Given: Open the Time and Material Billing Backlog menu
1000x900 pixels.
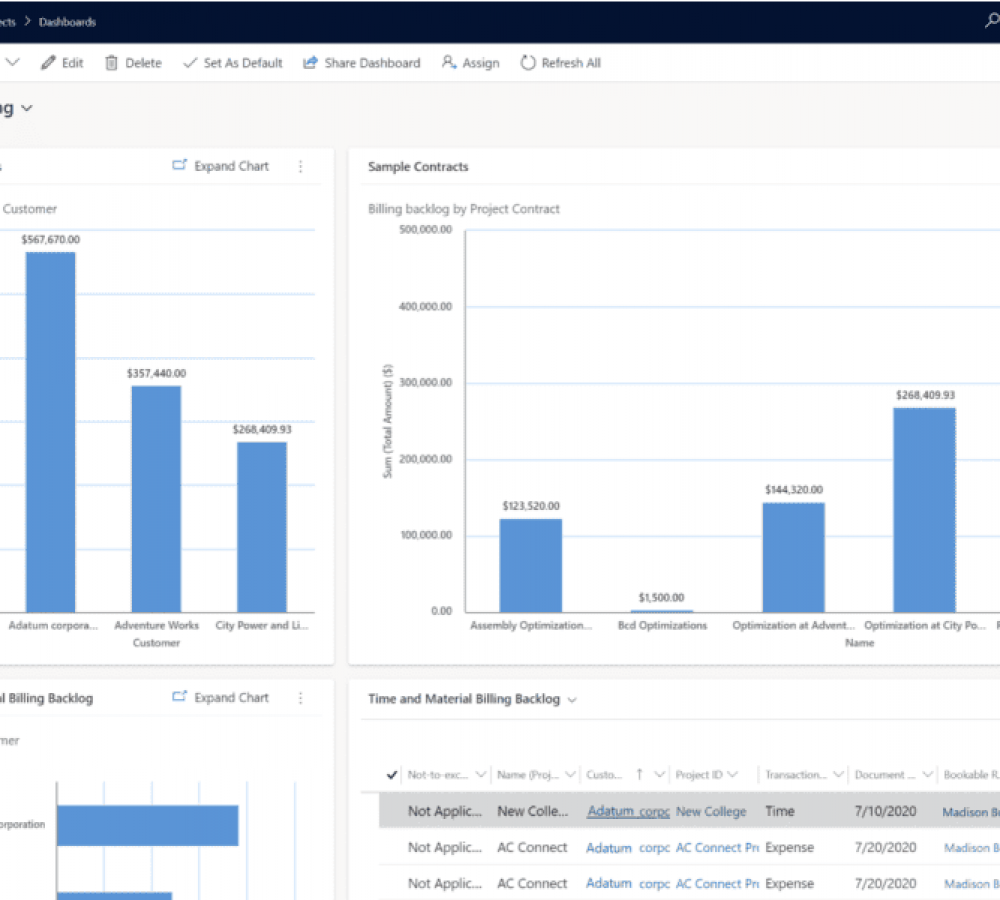Looking at the screenshot, I should (570, 699).
